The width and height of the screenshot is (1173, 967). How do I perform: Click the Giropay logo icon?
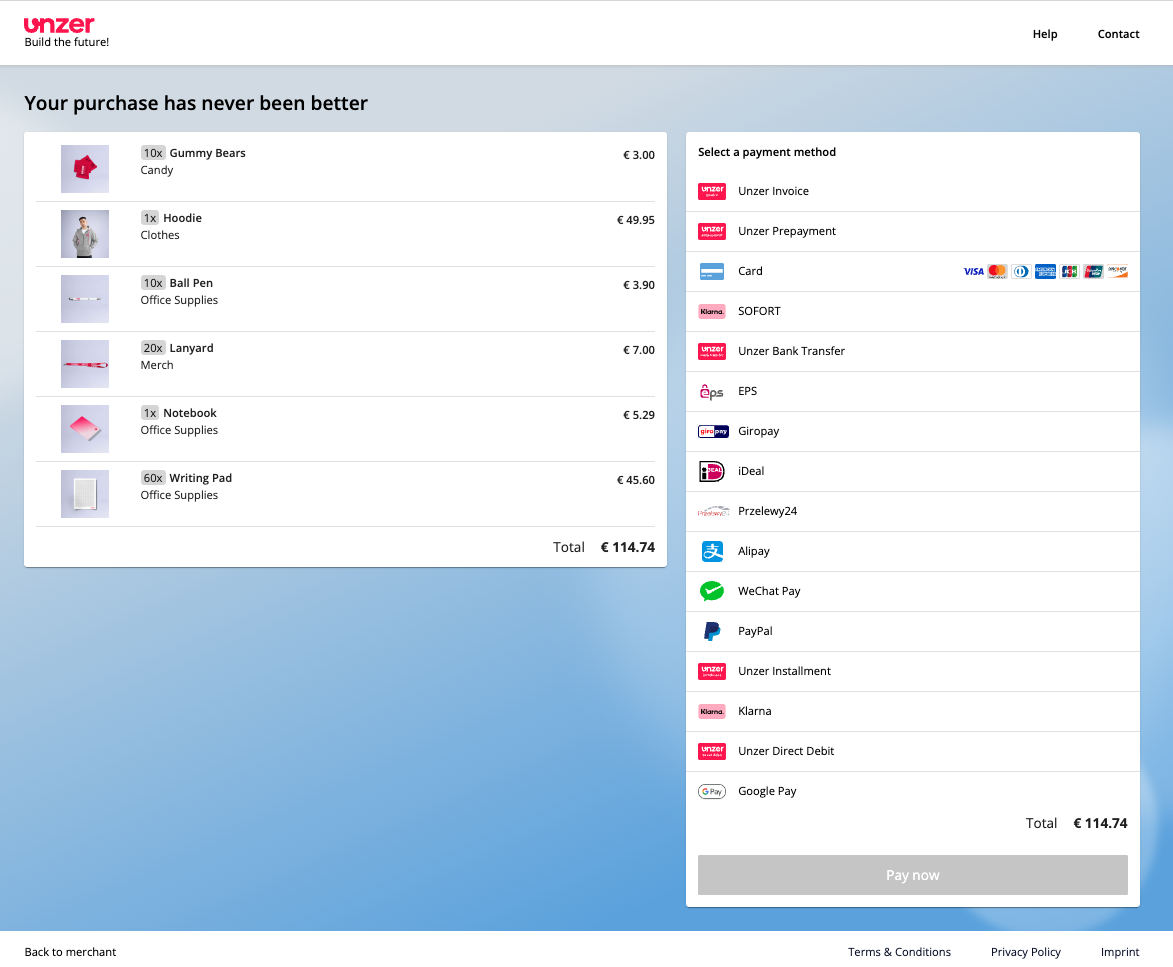click(x=713, y=432)
